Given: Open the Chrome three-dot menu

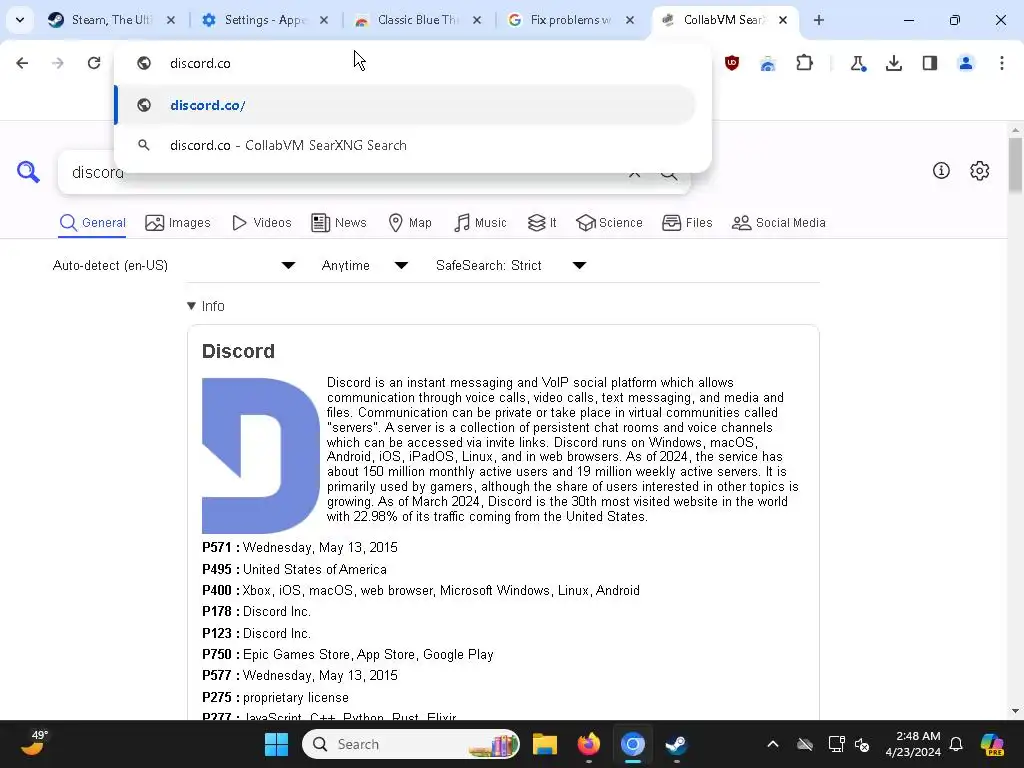Looking at the screenshot, I should tap(1001, 63).
